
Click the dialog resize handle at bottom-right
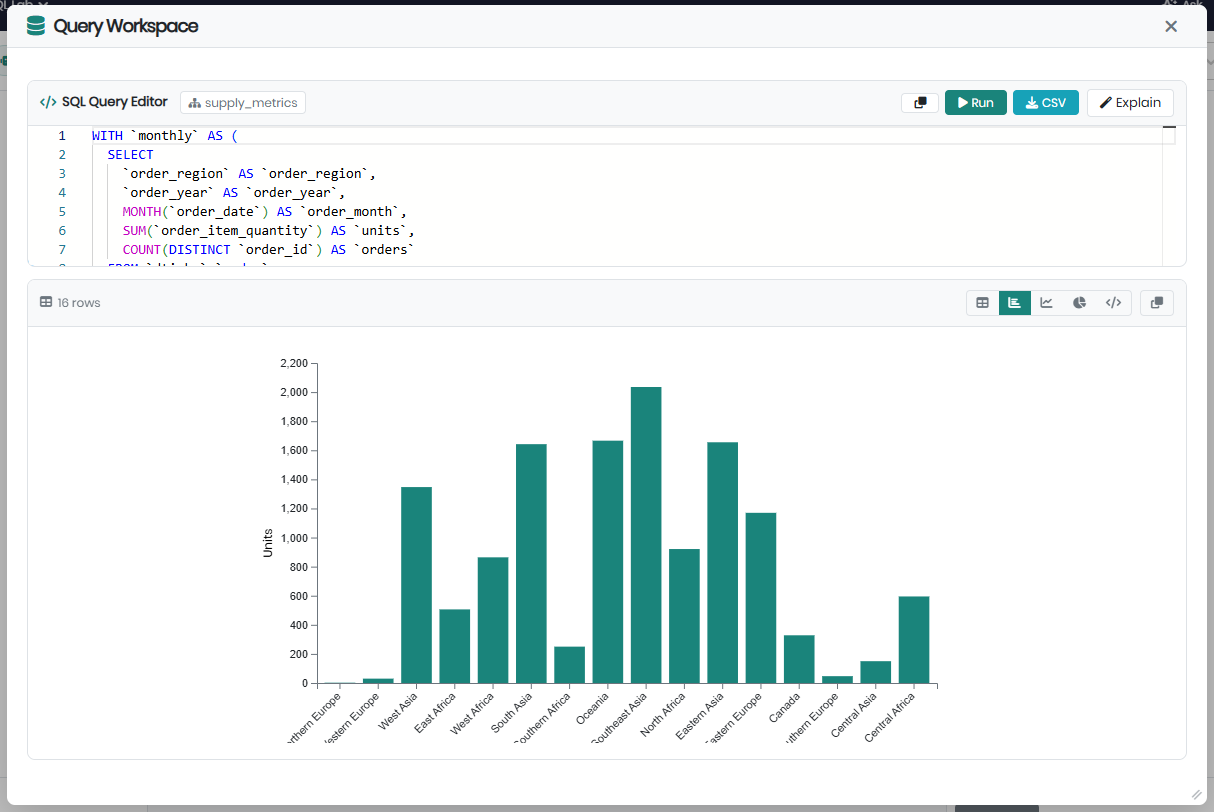click(1196, 794)
